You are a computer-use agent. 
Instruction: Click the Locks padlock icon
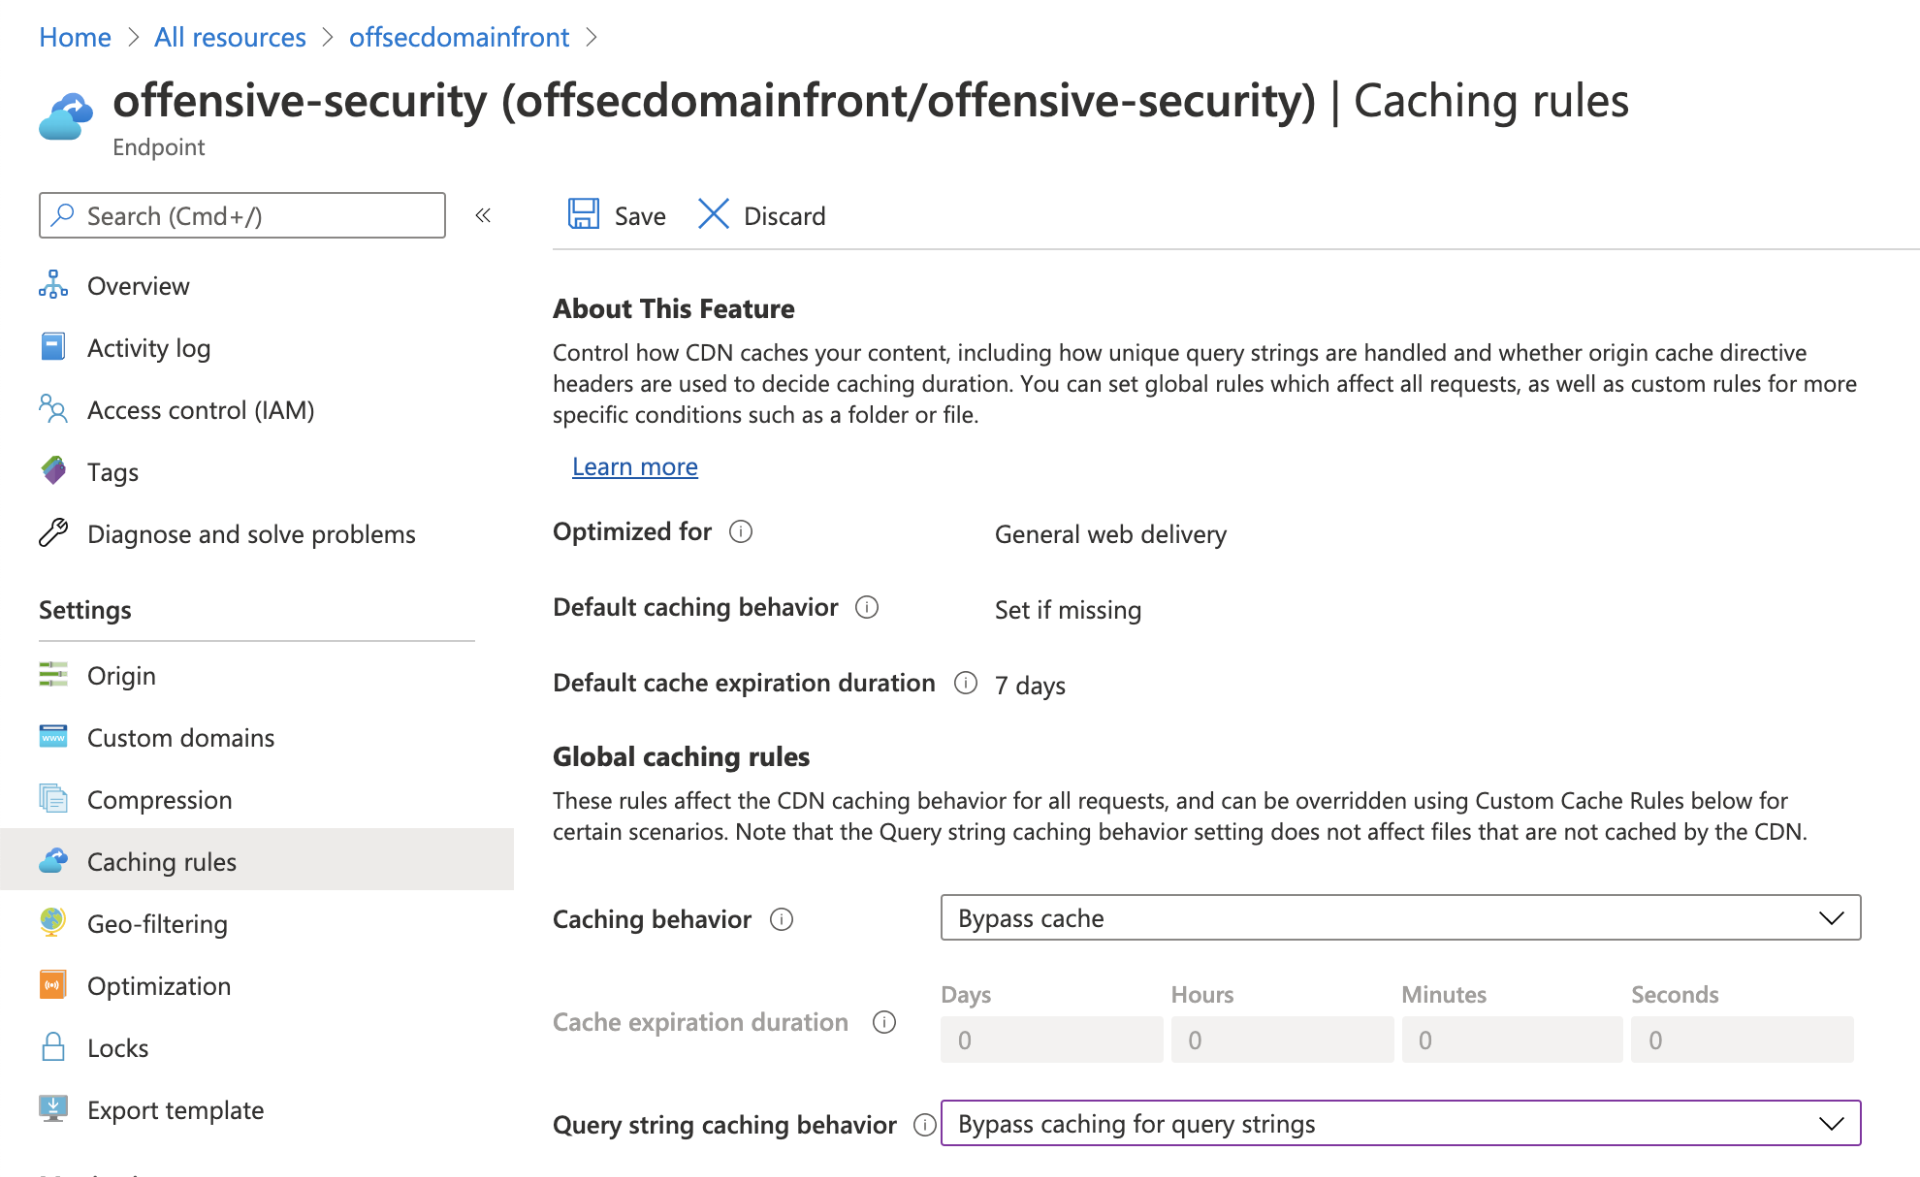click(x=53, y=1047)
